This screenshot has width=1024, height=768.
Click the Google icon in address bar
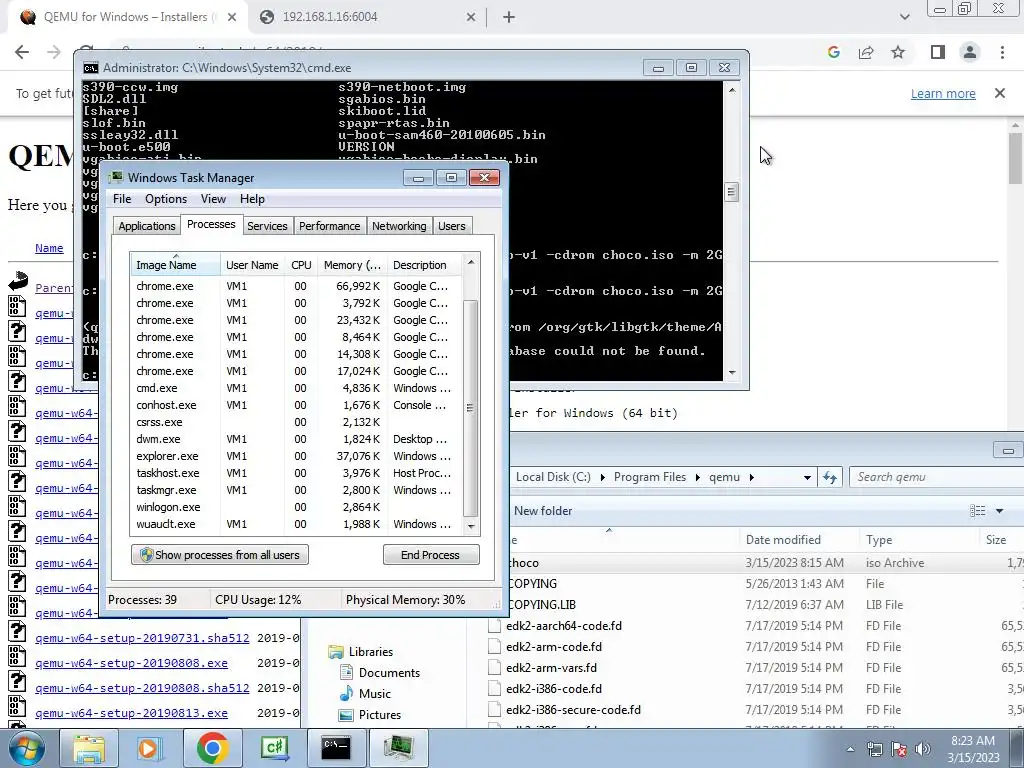coord(833,52)
